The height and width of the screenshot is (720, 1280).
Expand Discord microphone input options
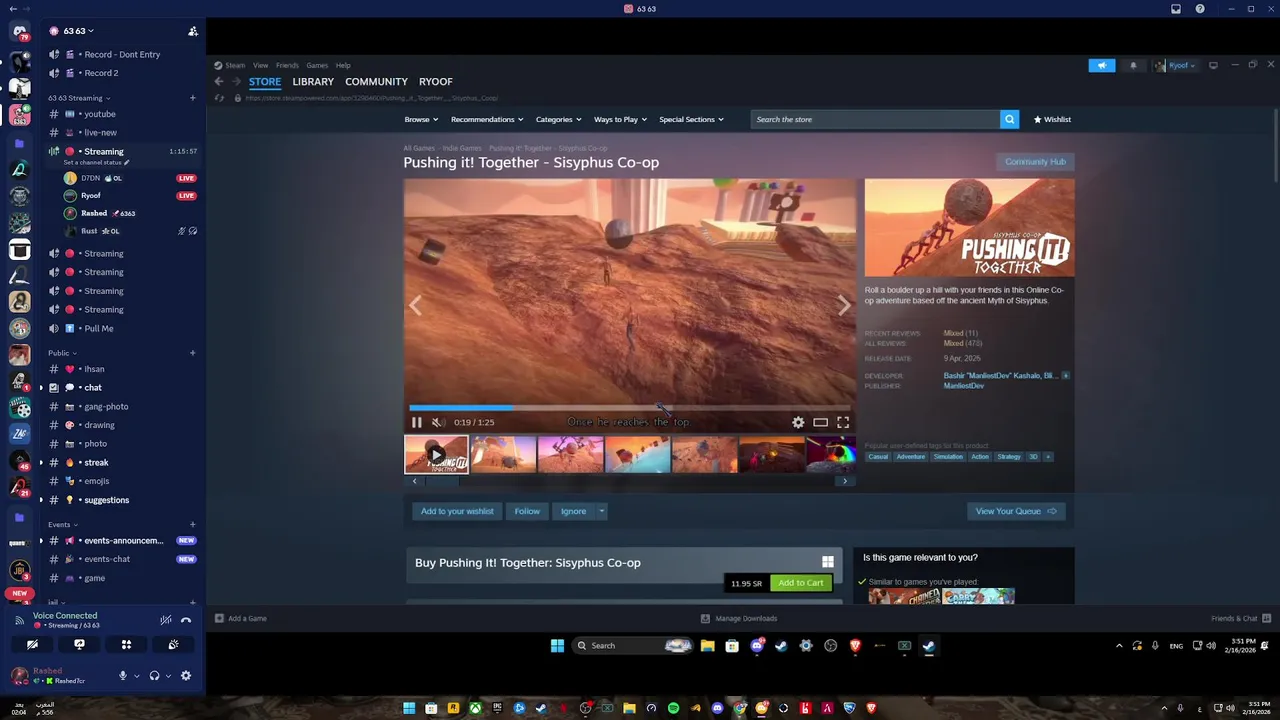pyautogui.click(x=135, y=676)
